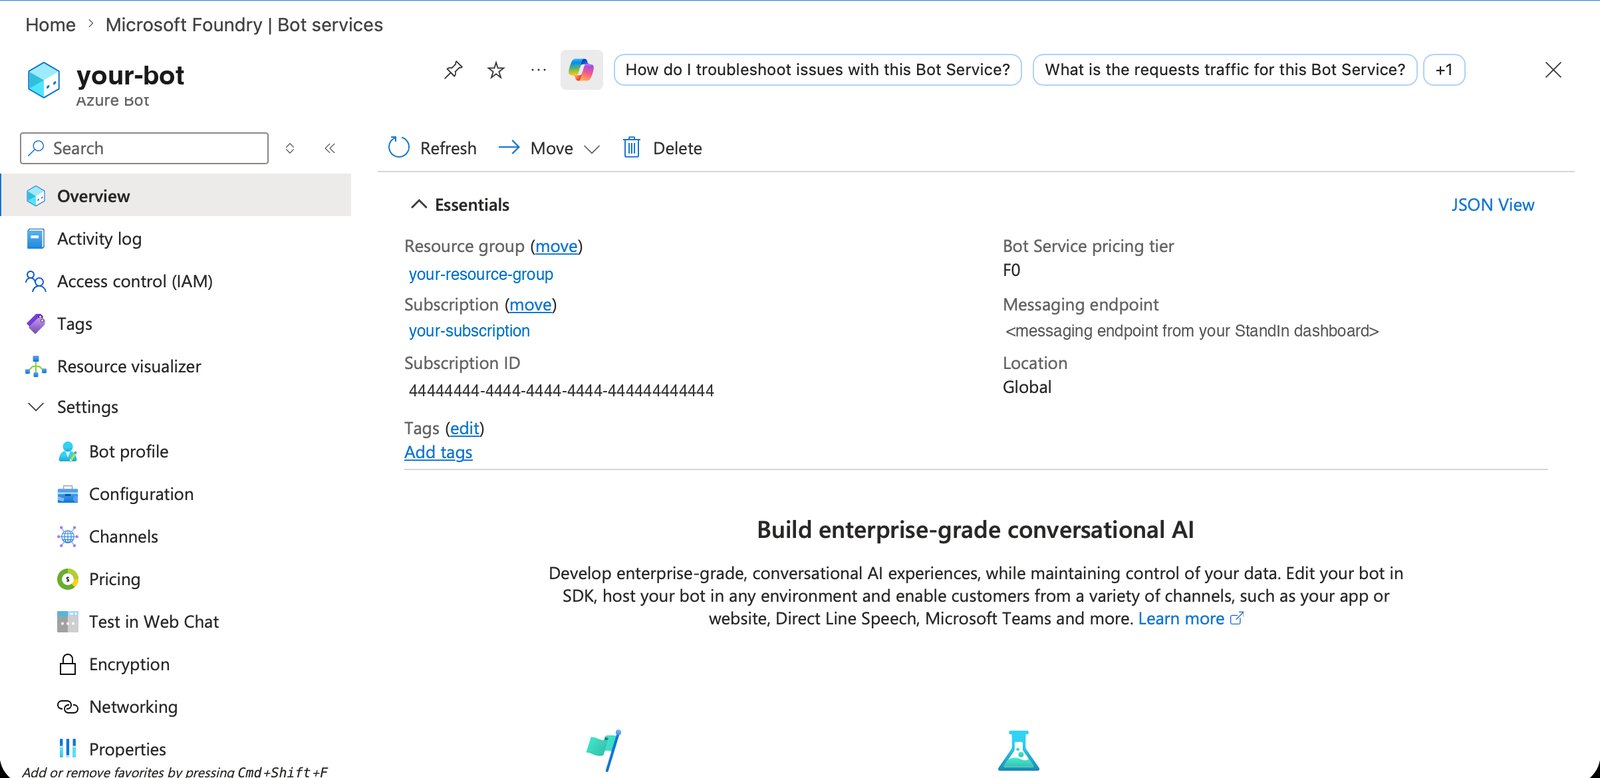This screenshot has height=778, width=1600.
Task: Click the Pricing green circle icon
Action: coord(68,579)
